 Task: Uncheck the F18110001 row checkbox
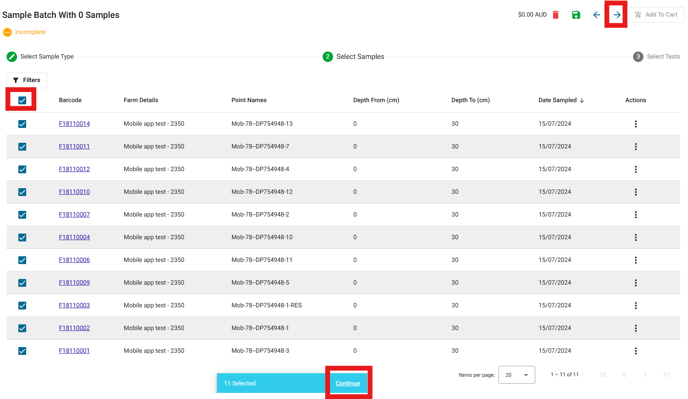click(x=22, y=351)
